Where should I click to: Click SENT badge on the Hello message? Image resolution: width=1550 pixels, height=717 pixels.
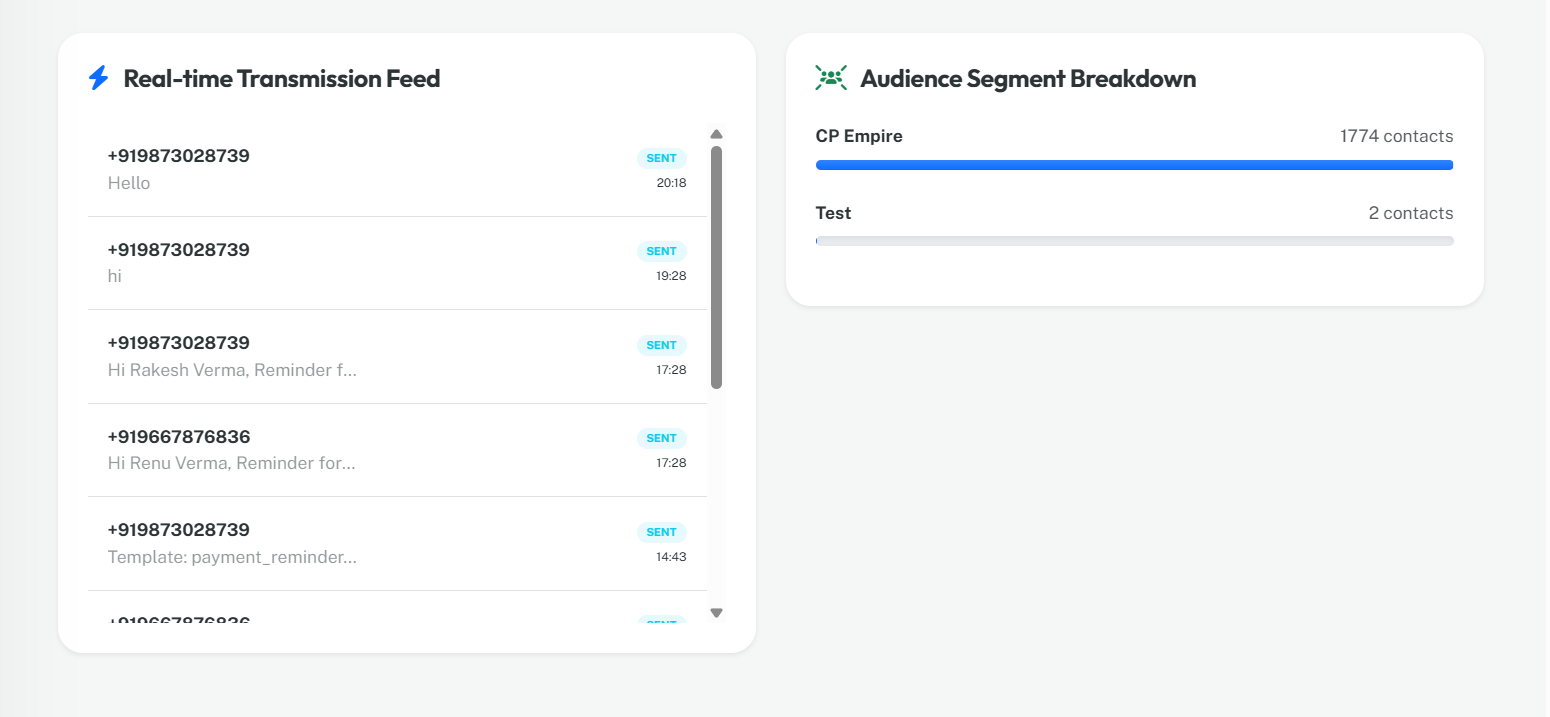coord(661,158)
